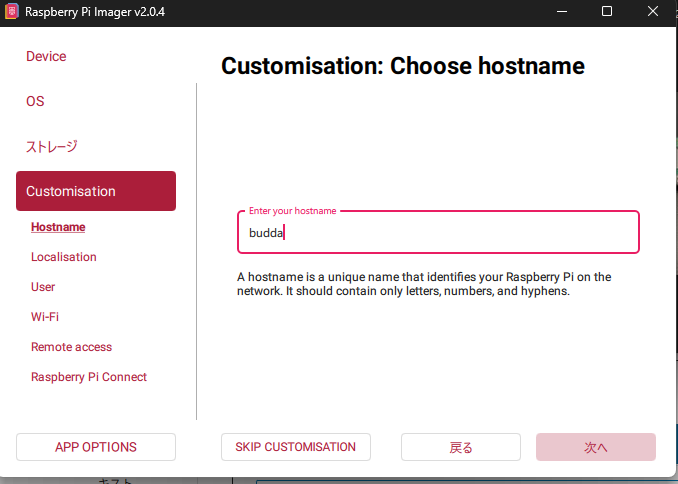This screenshot has height=484, width=678.
Task: Click the 次へ next button
Action: point(595,447)
